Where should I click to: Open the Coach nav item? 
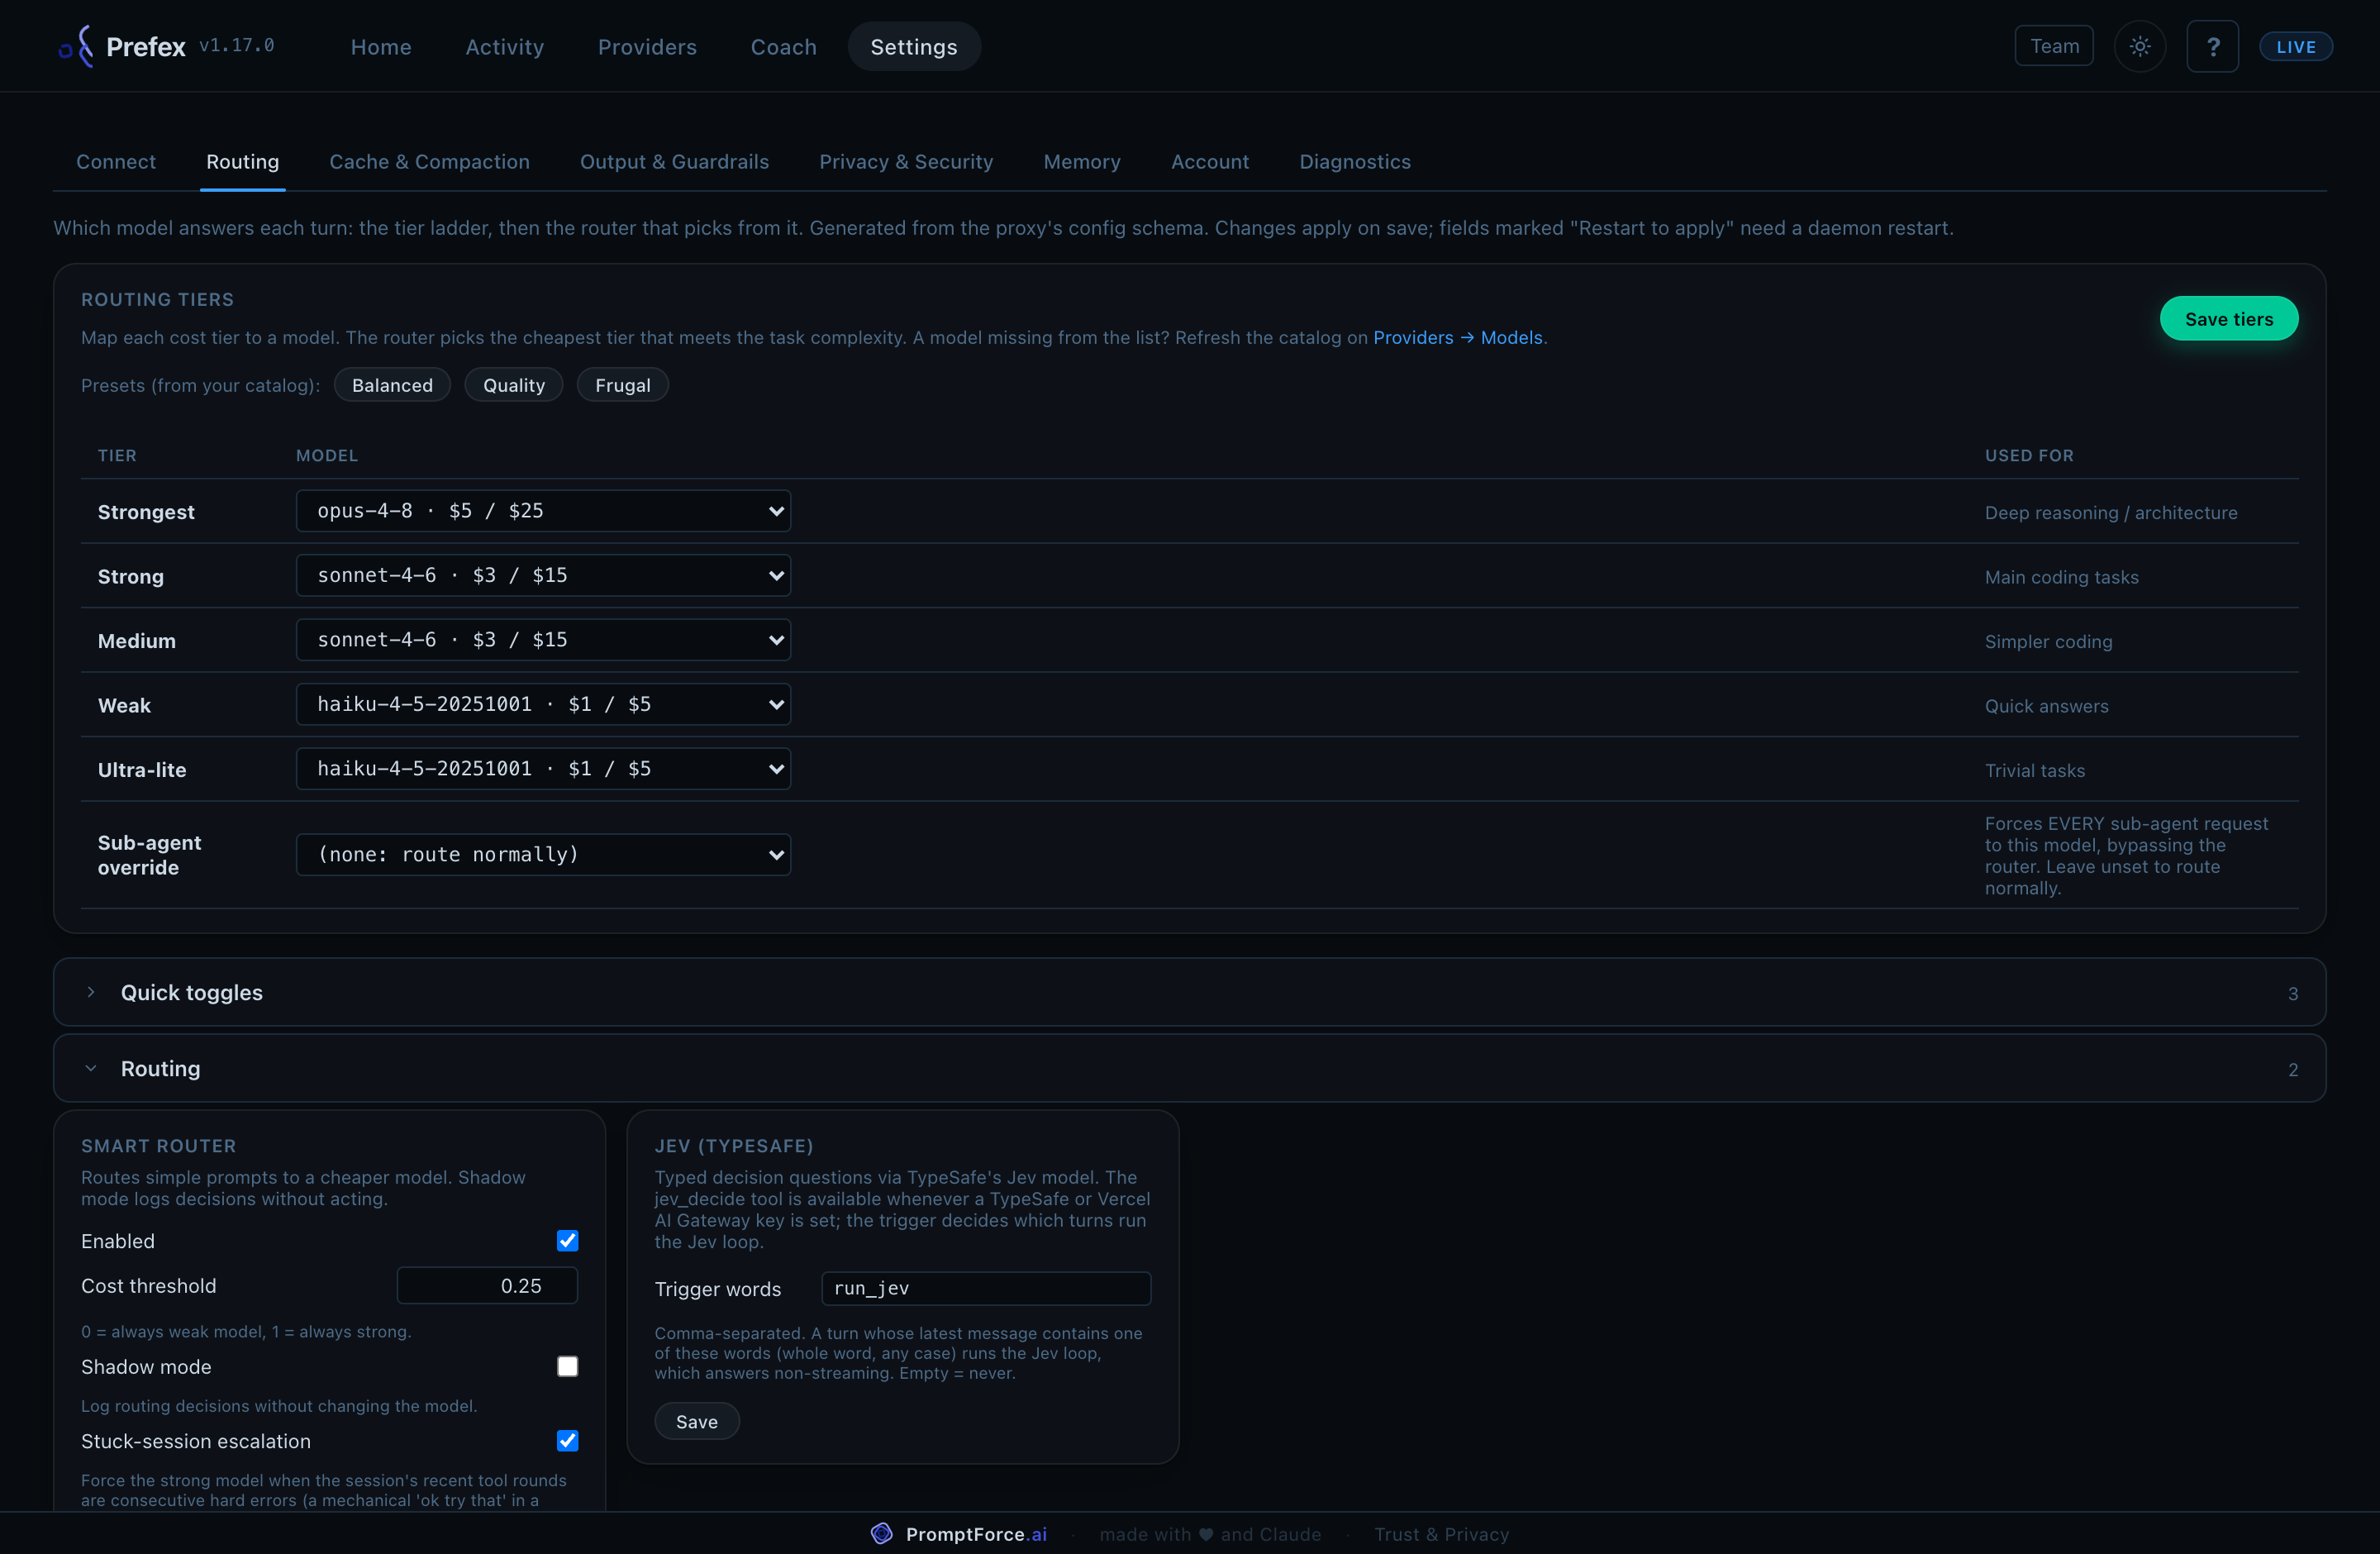(x=783, y=46)
